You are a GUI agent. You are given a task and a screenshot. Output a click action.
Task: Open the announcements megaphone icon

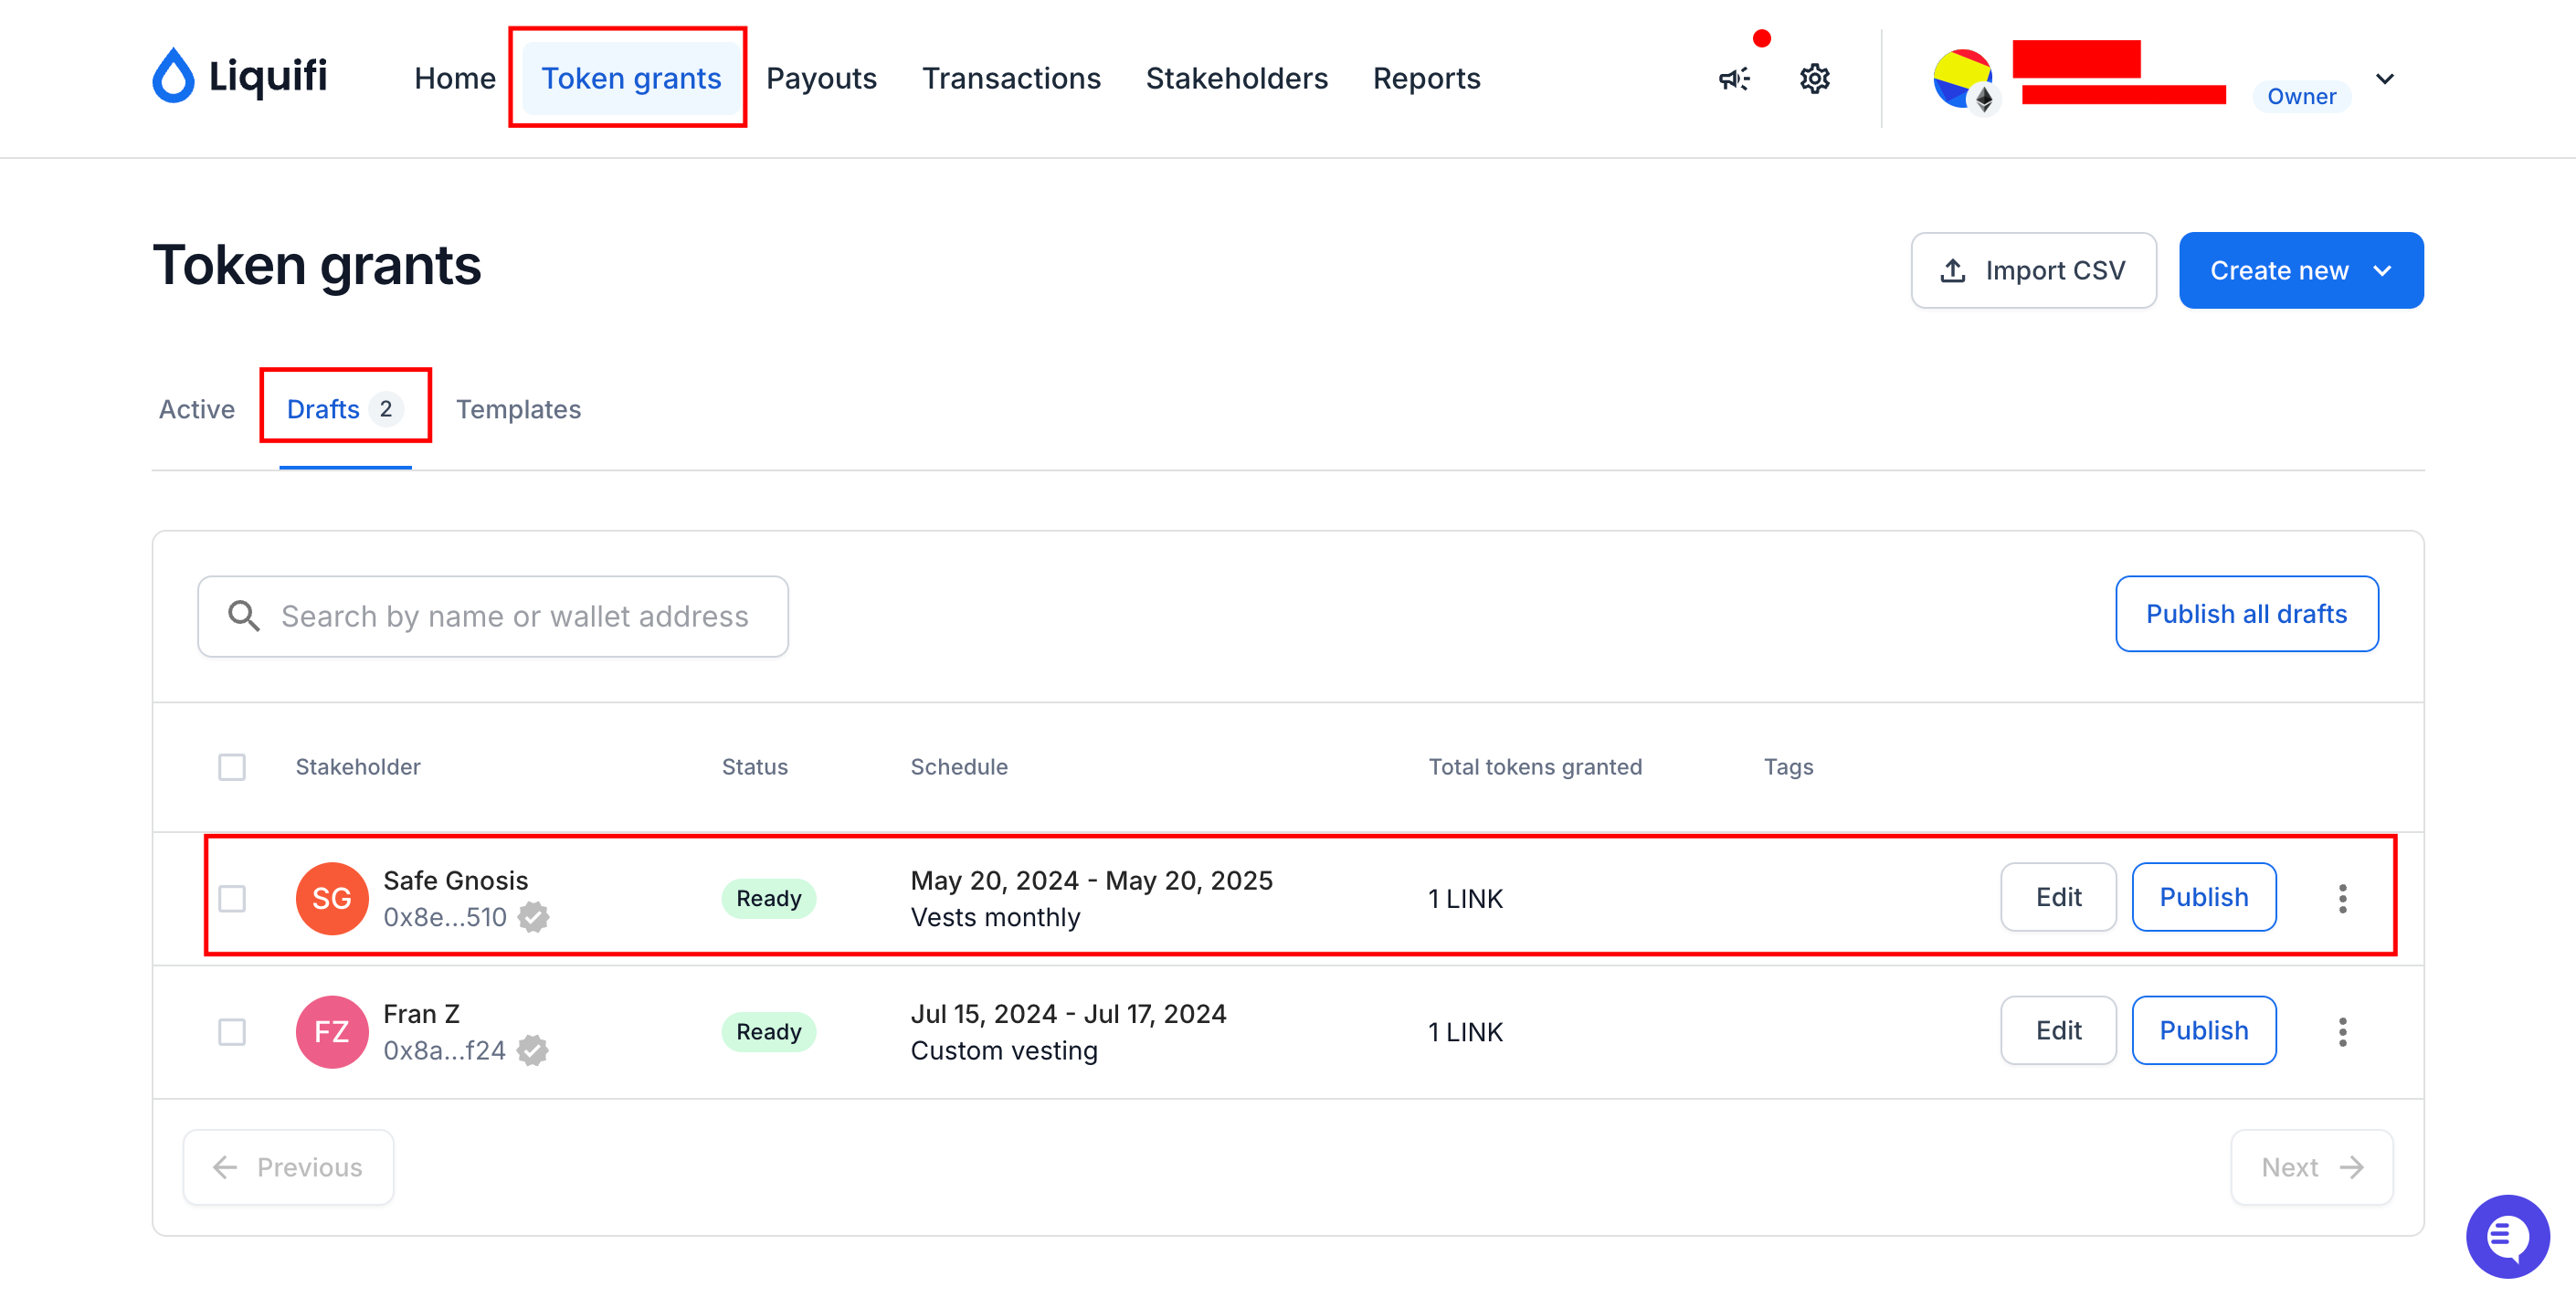tap(1734, 78)
